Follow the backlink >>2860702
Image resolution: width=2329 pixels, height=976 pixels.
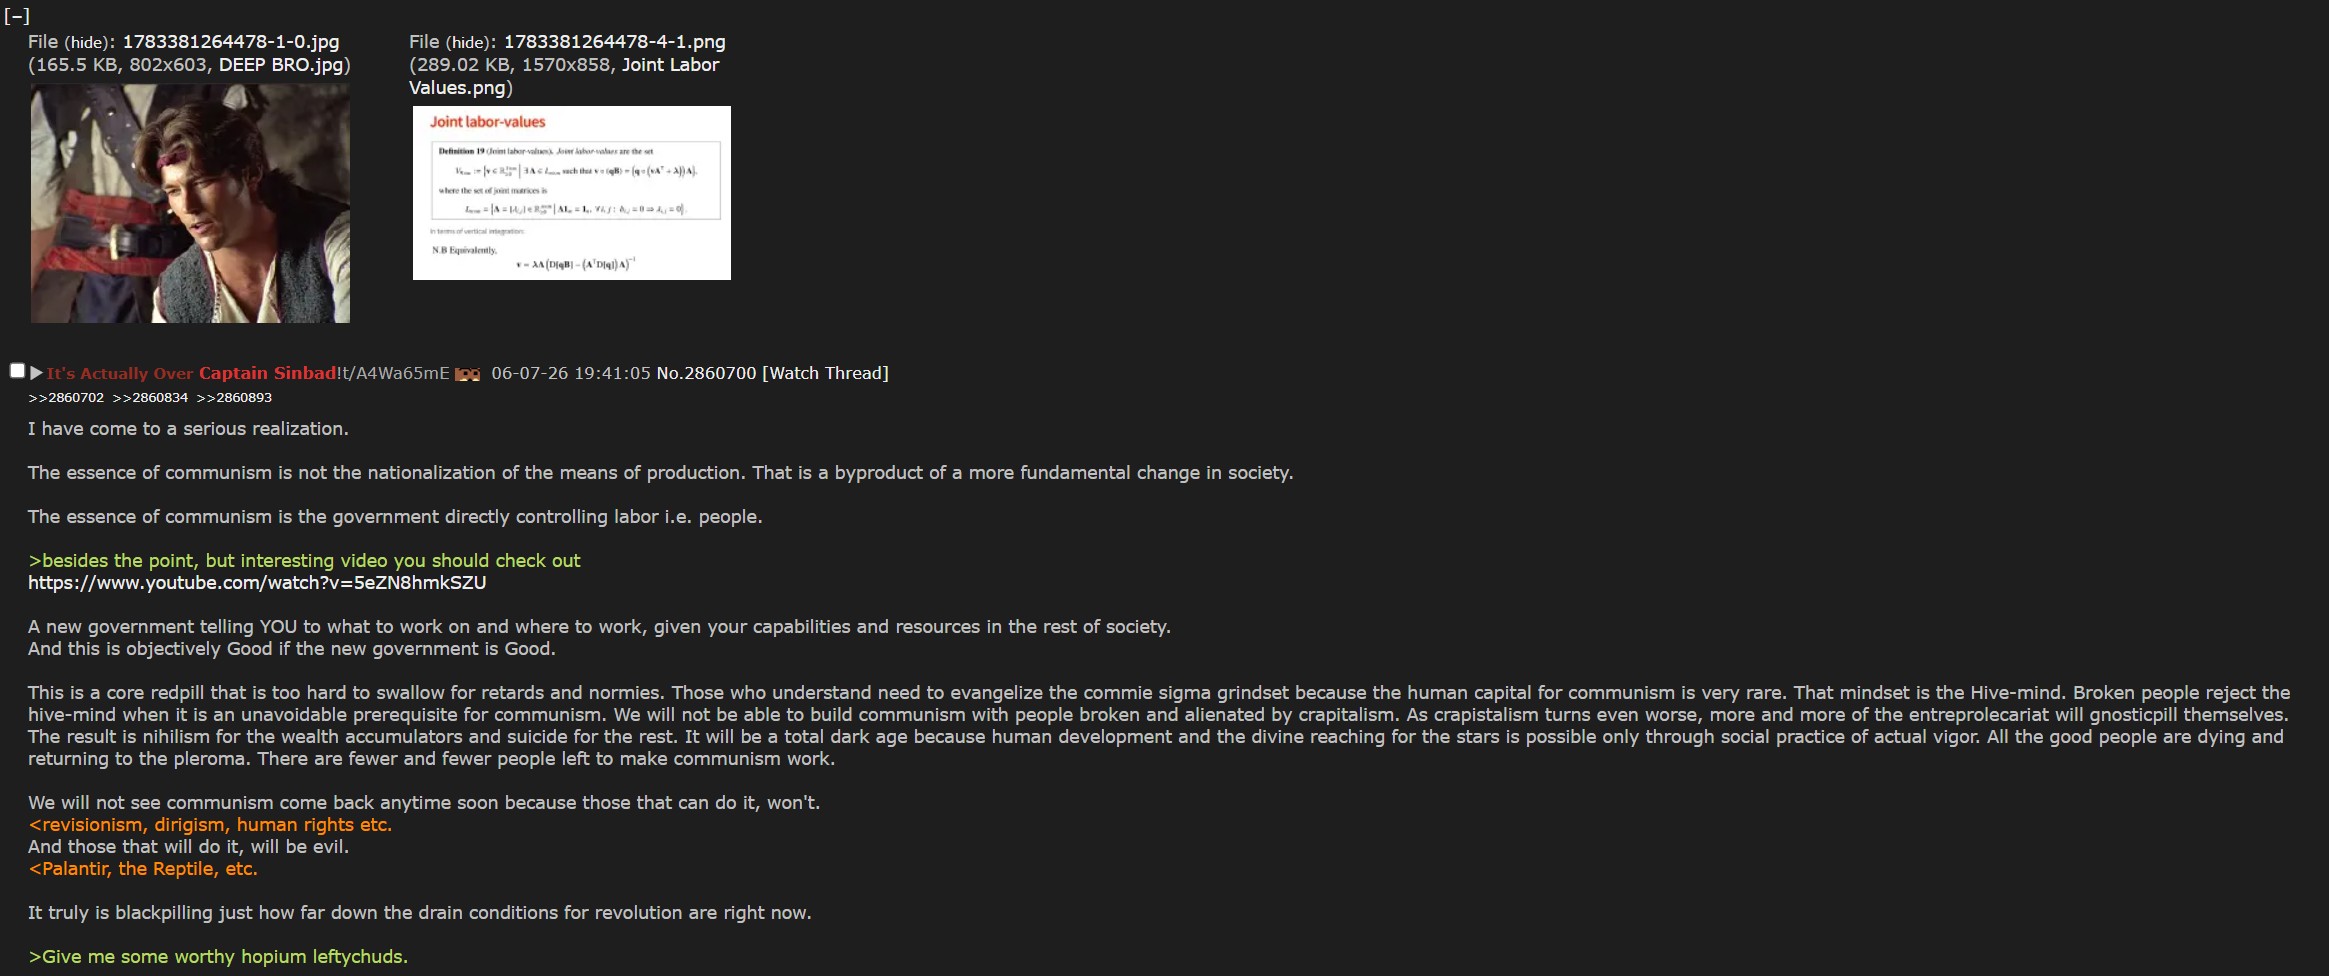(x=66, y=398)
